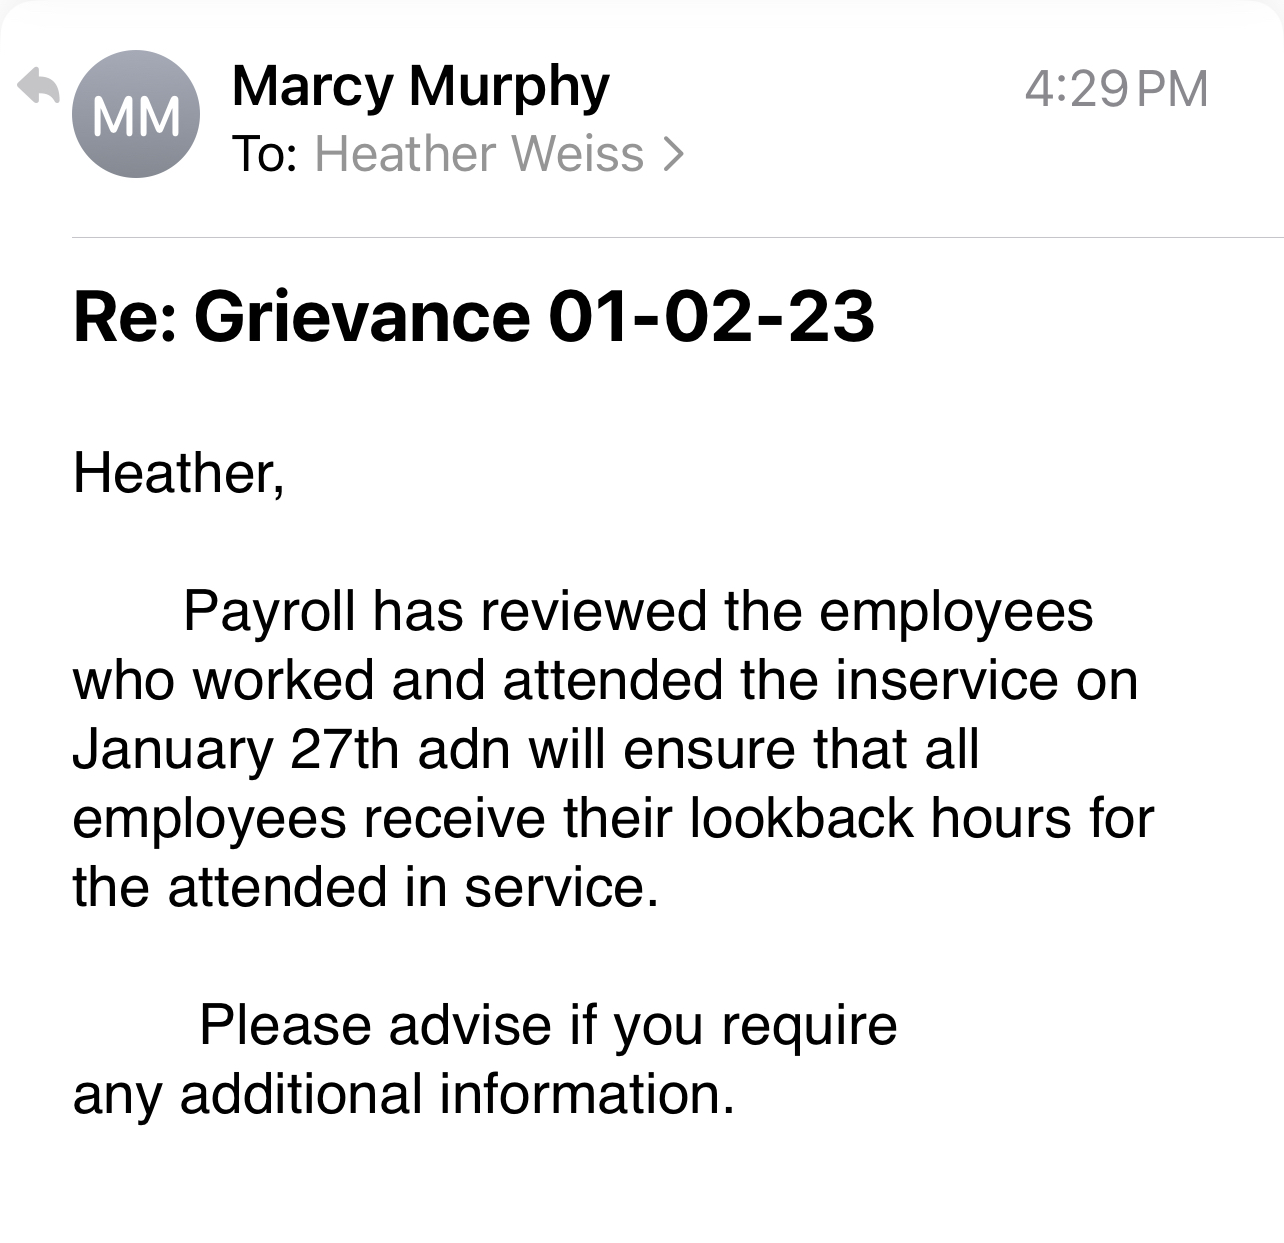
Task: Click the word "Payroll" in the body
Action: (x=269, y=610)
